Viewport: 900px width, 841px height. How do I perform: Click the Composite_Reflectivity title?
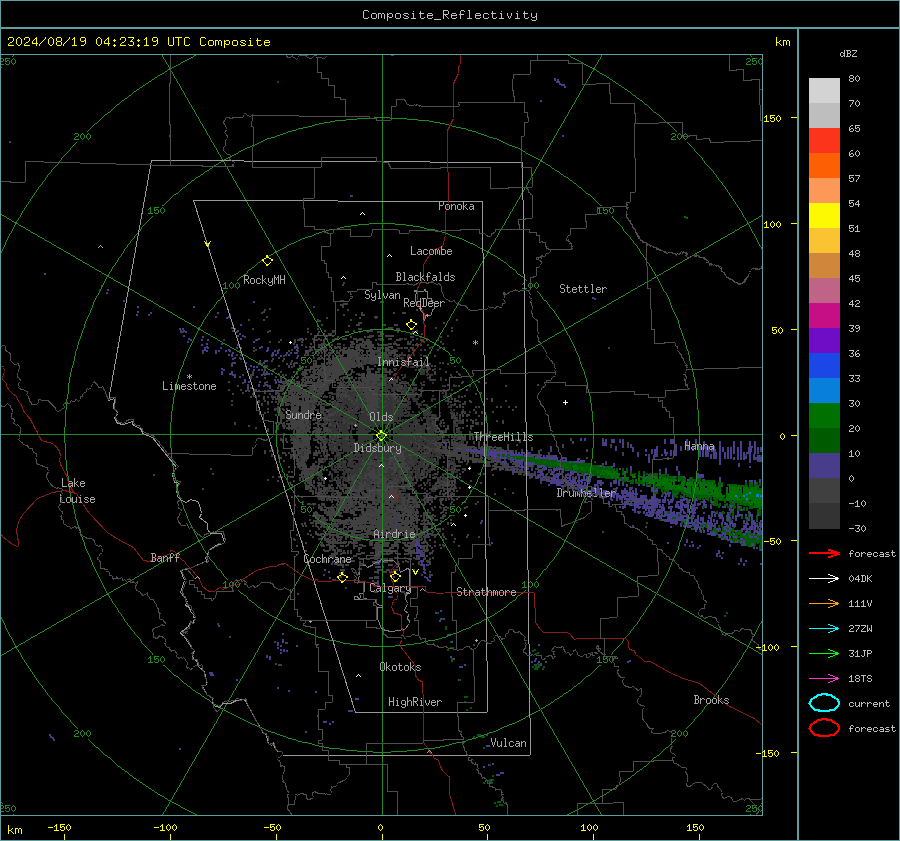[x=449, y=15]
